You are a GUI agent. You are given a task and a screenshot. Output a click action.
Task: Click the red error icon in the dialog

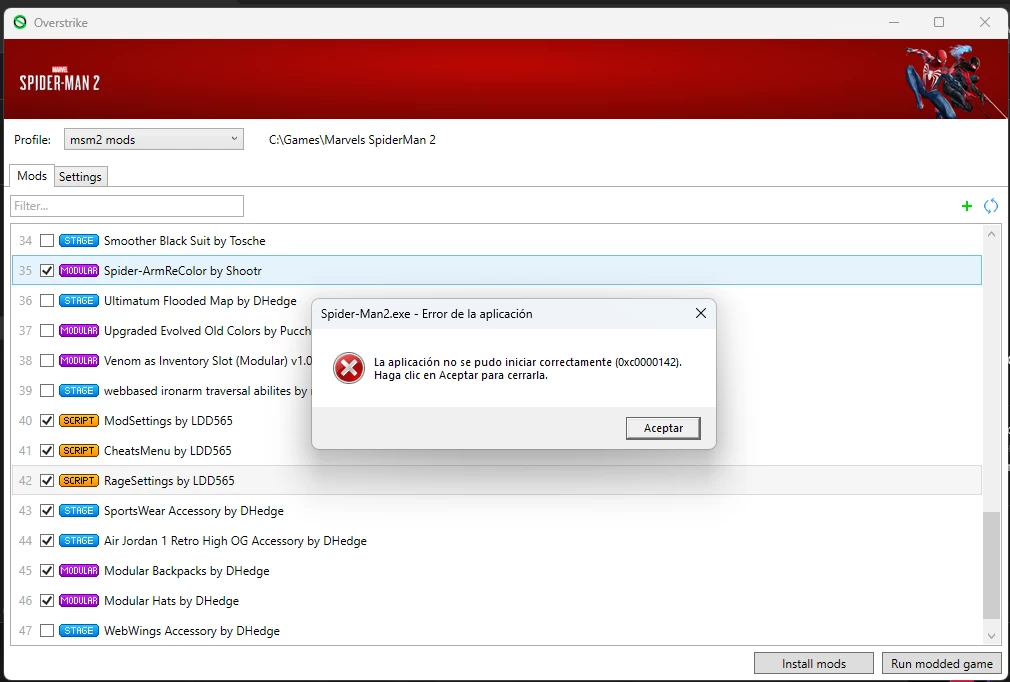[348, 368]
